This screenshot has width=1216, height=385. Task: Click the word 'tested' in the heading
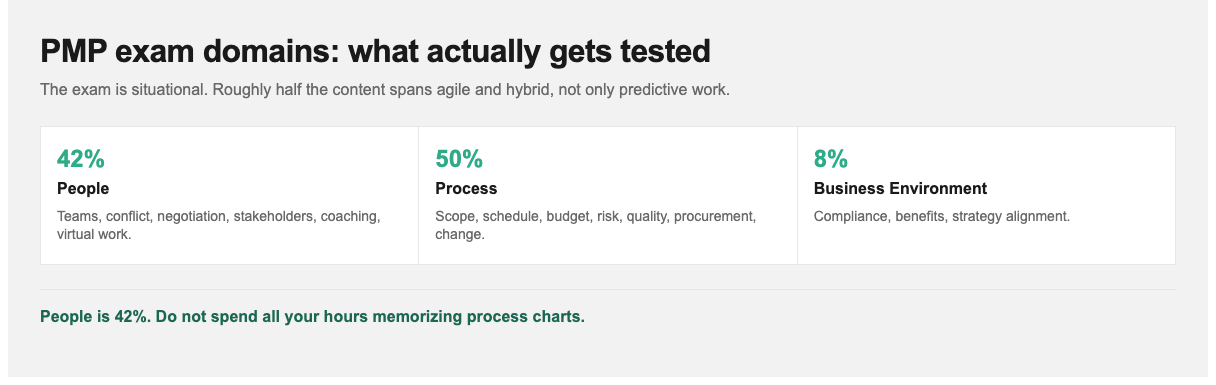pos(659,51)
